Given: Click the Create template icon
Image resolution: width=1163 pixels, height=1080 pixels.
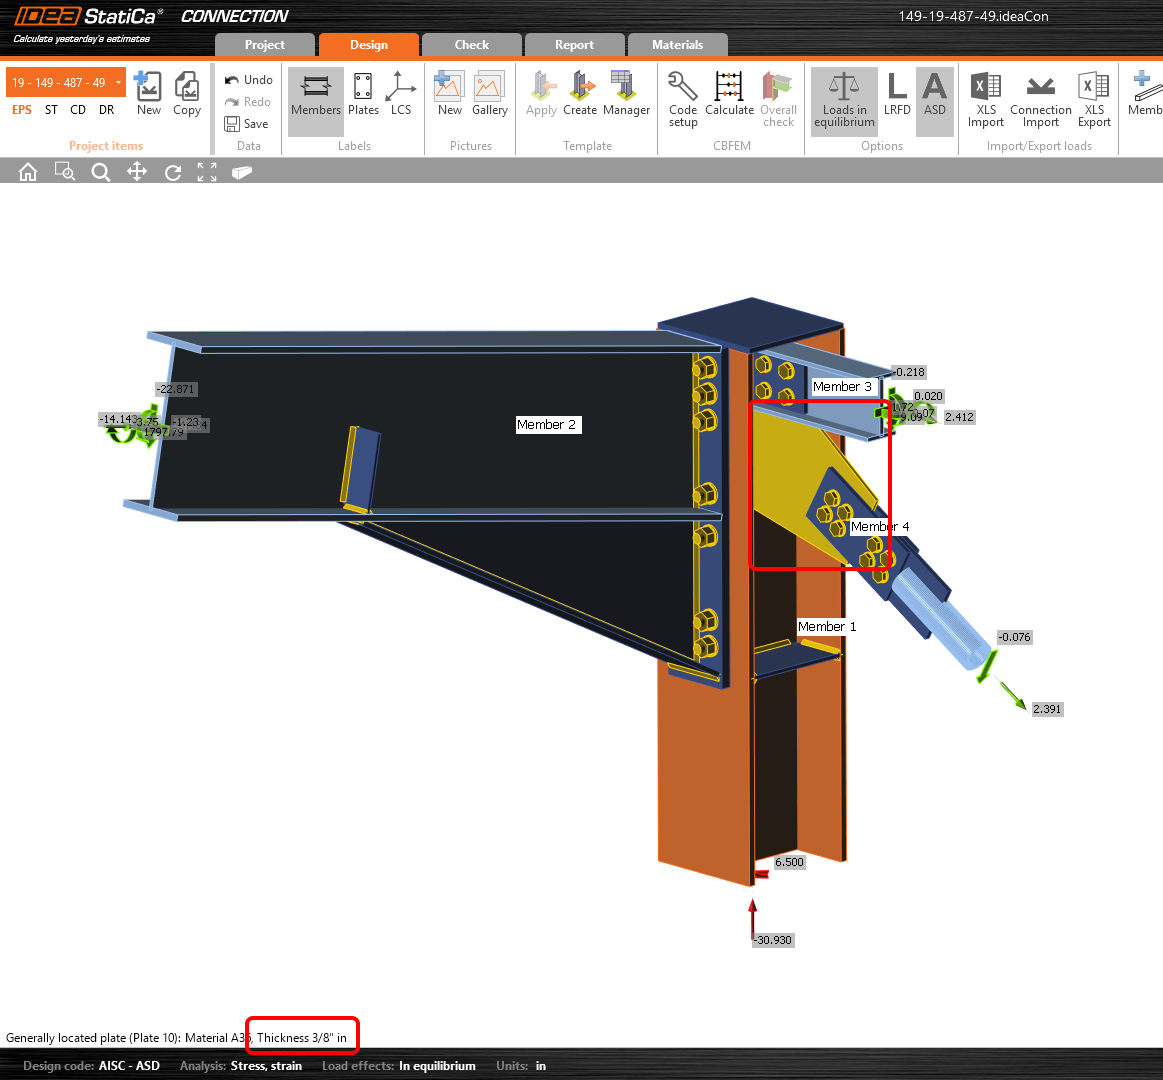Looking at the screenshot, I should click(580, 87).
